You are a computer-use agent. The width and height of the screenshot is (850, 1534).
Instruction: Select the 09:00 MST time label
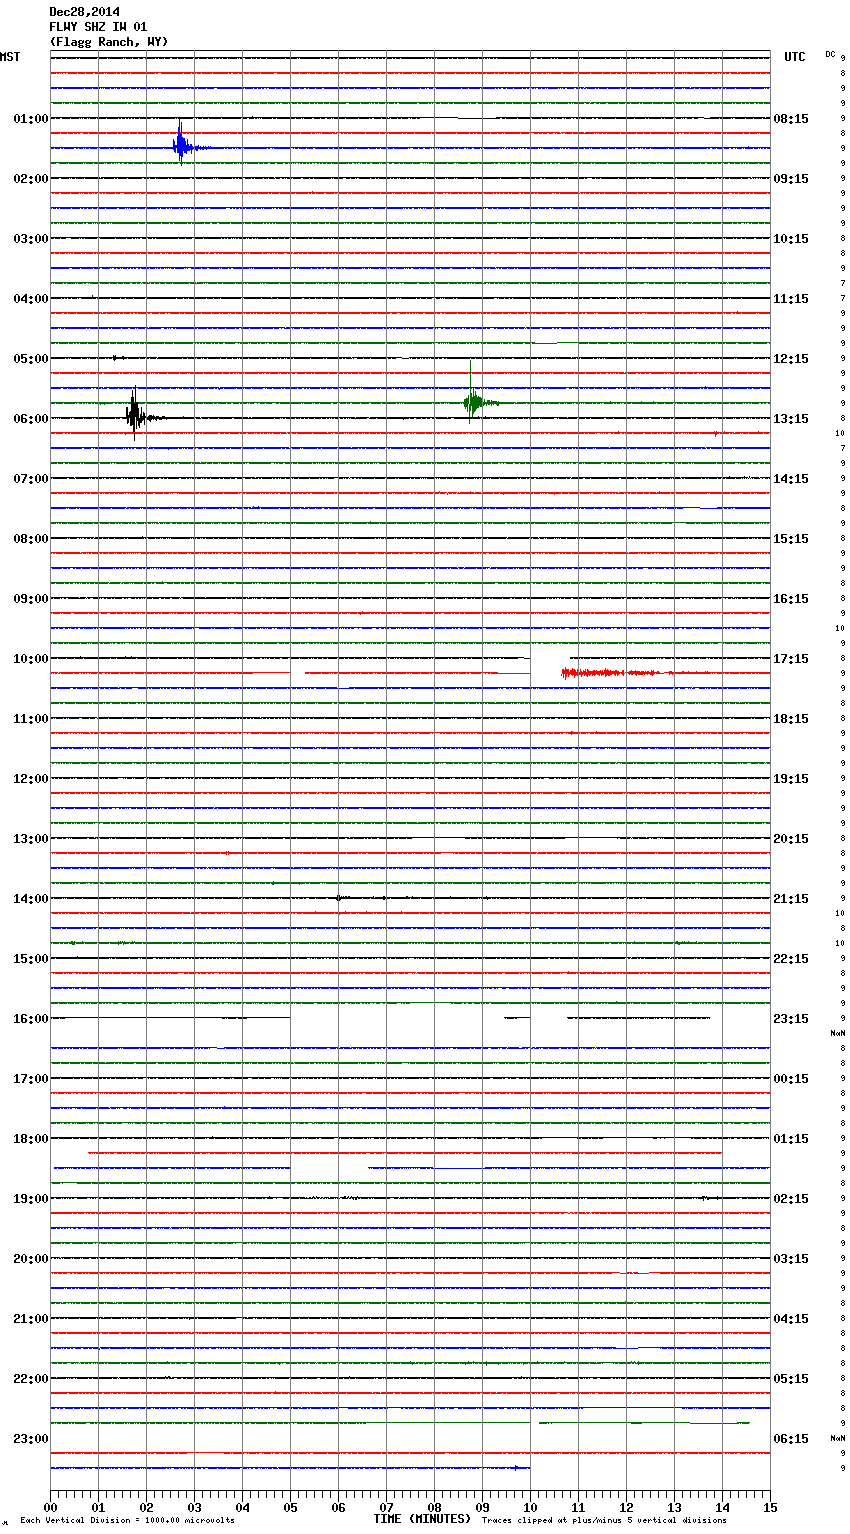[31, 599]
